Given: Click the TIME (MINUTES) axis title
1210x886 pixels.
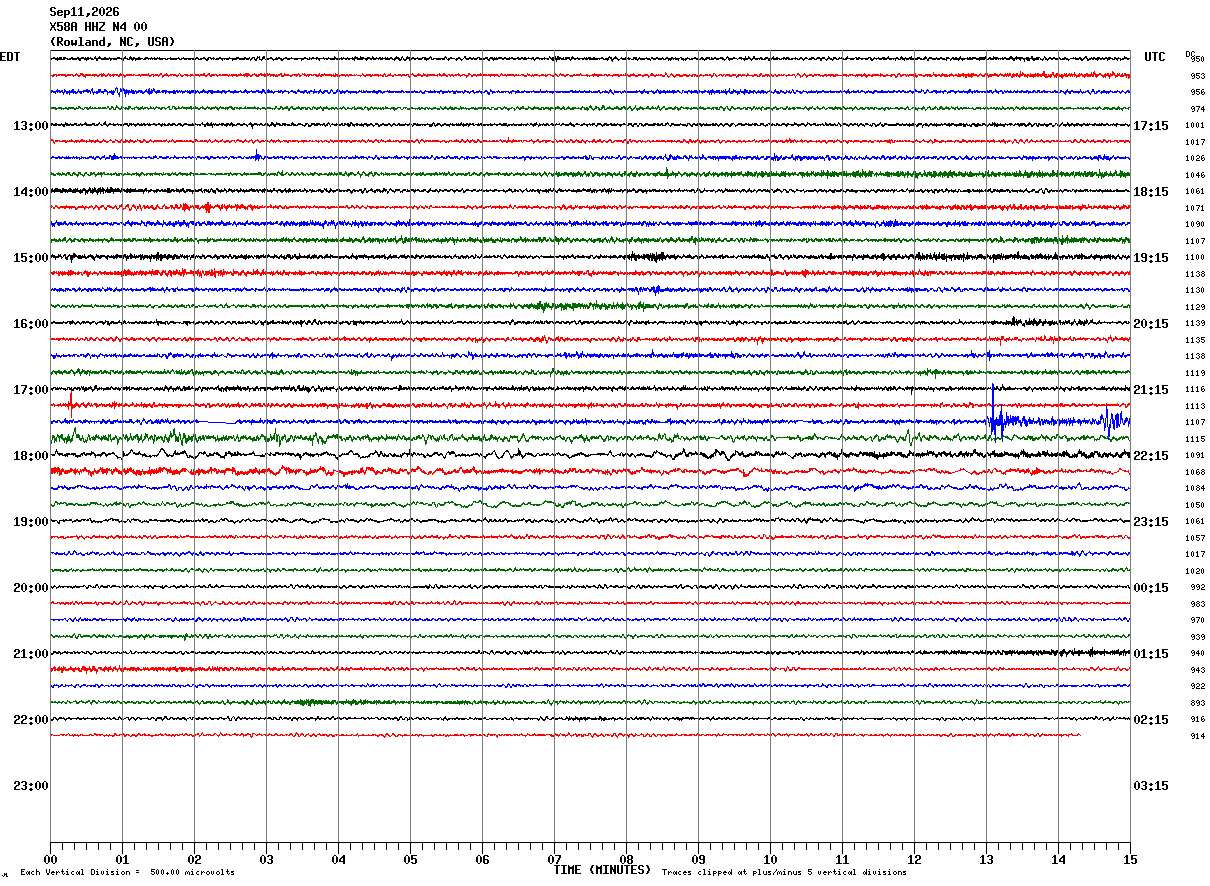Looking at the screenshot, I should [602, 870].
